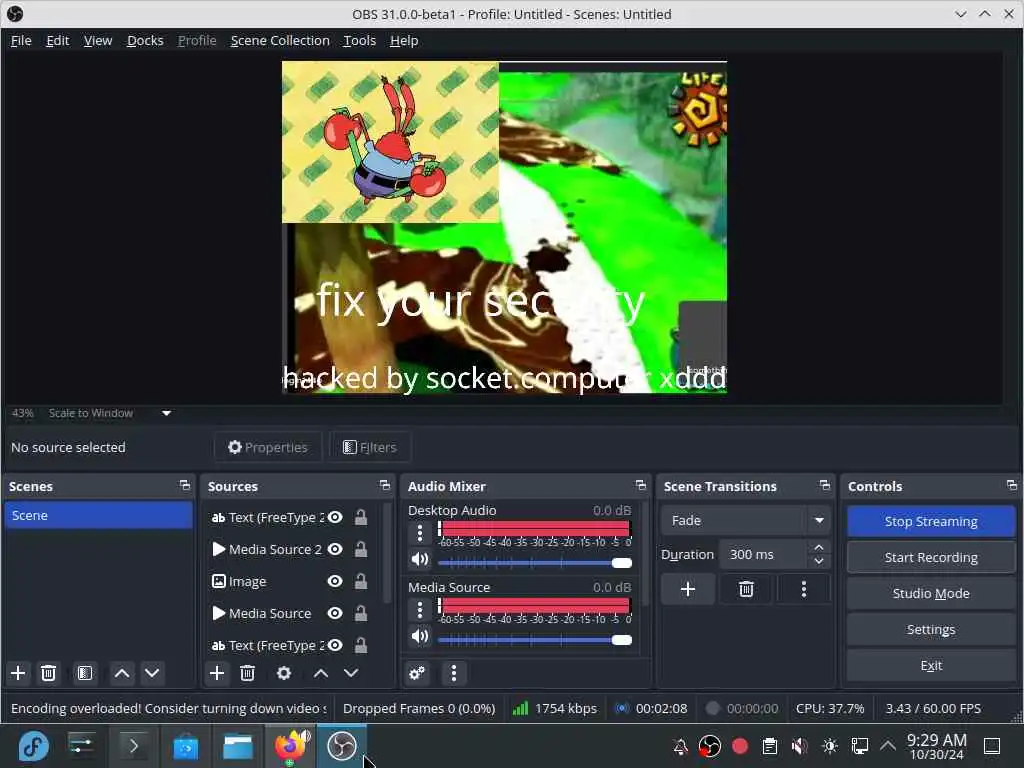The width and height of the screenshot is (1024, 768).
Task: Click Stop Streaming button
Action: pos(931,521)
